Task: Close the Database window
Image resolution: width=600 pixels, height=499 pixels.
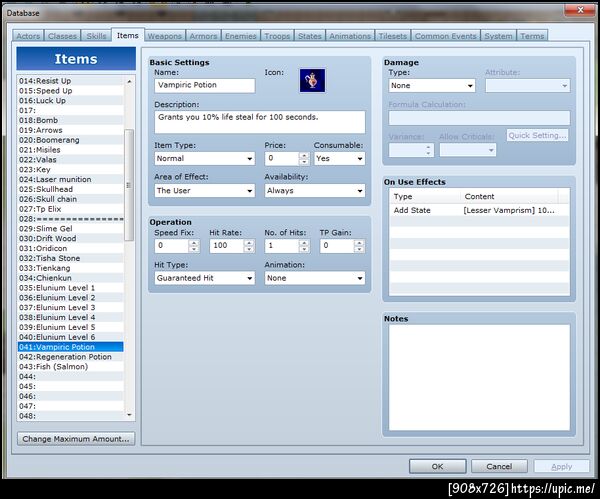Action: click(x=580, y=10)
